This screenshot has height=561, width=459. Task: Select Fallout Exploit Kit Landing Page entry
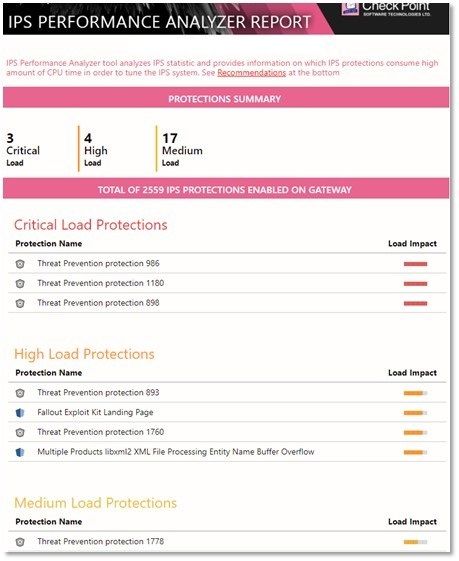95,412
